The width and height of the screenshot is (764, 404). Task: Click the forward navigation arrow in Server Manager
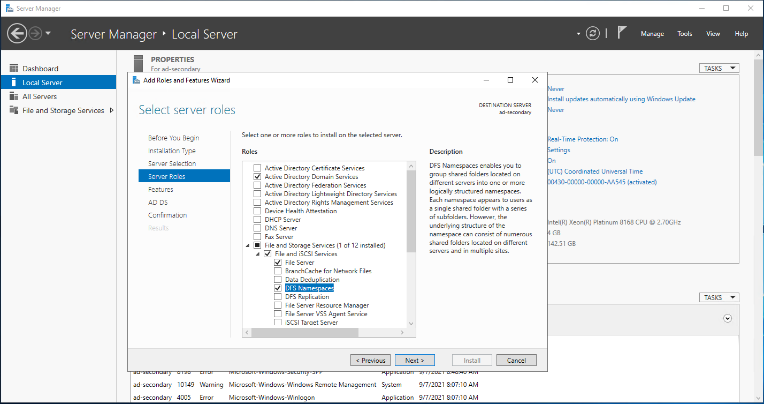pyautogui.click(x=35, y=34)
